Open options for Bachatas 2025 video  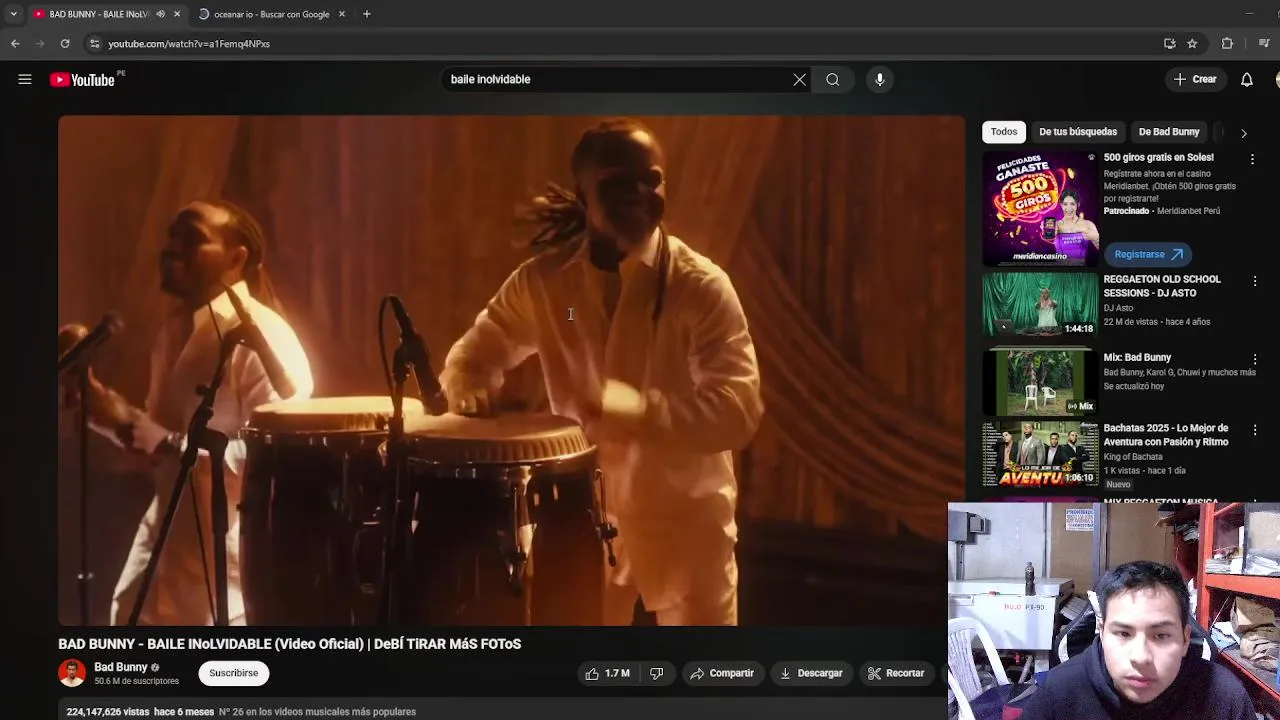coord(1254,431)
